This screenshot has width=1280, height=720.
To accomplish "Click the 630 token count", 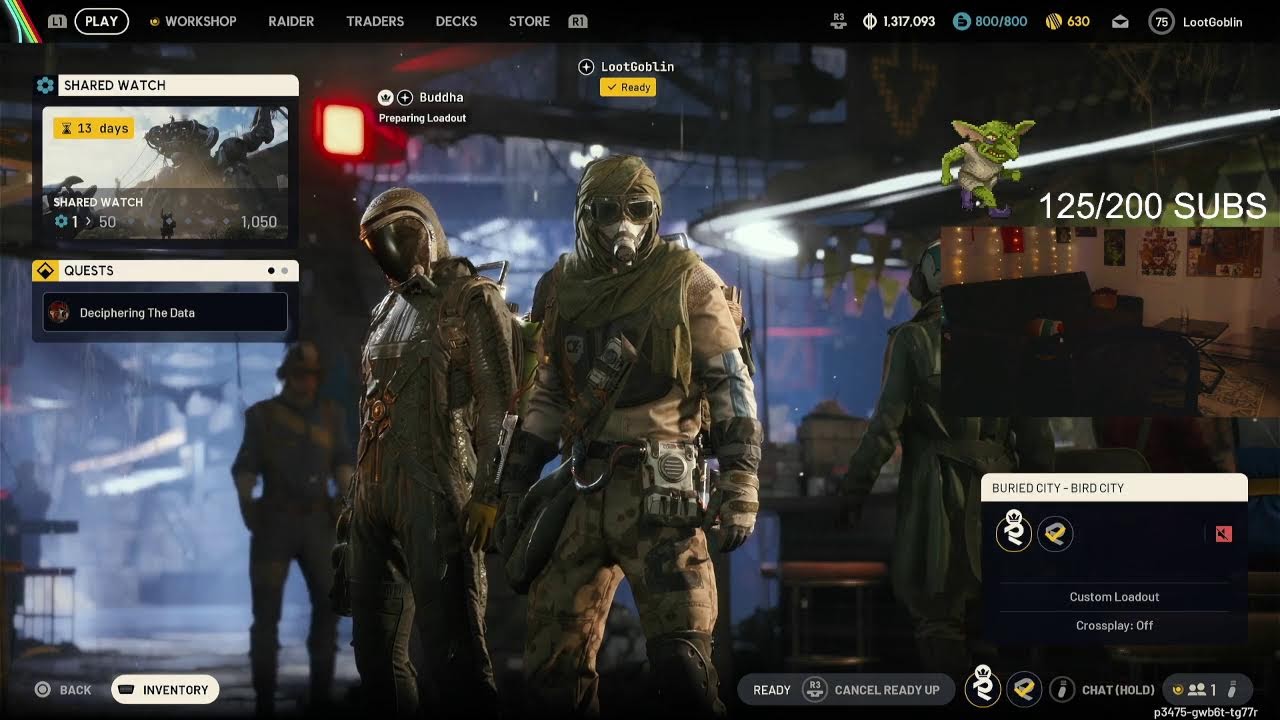I will pos(1078,21).
